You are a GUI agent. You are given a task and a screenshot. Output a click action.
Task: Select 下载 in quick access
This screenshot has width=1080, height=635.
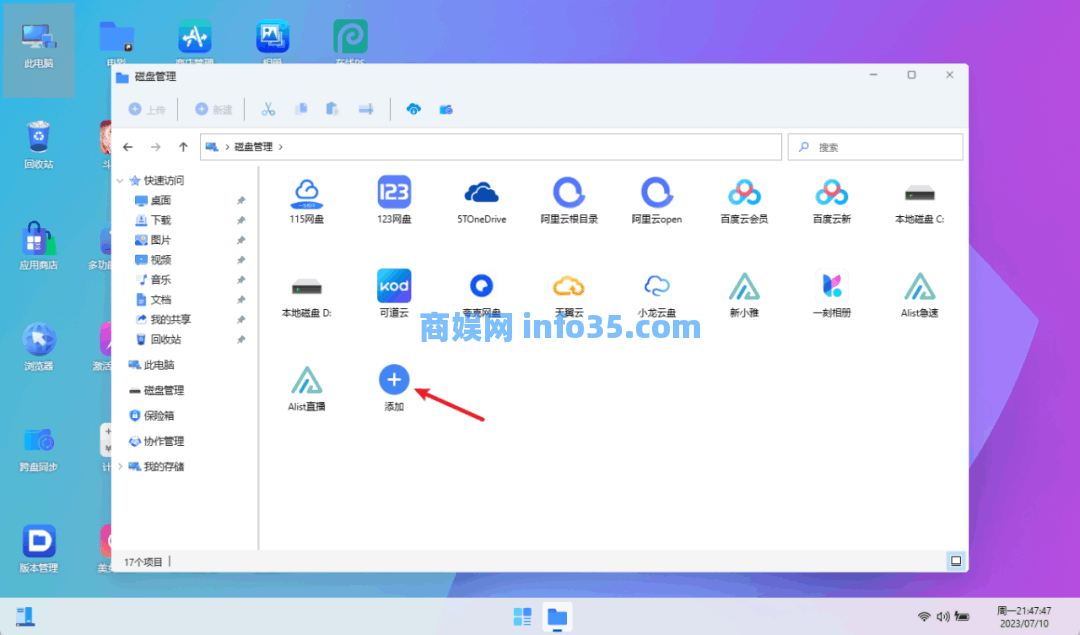(x=160, y=220)
